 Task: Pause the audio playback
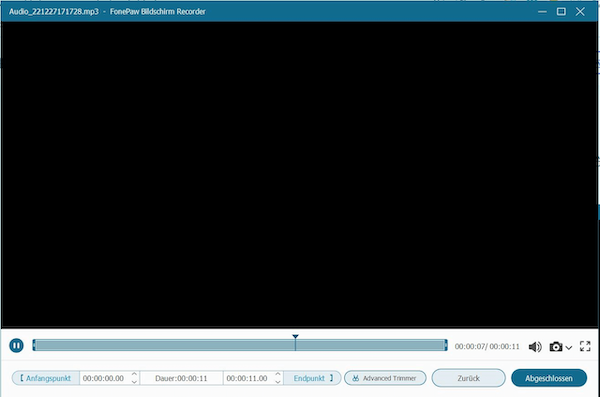click(16, 346)
